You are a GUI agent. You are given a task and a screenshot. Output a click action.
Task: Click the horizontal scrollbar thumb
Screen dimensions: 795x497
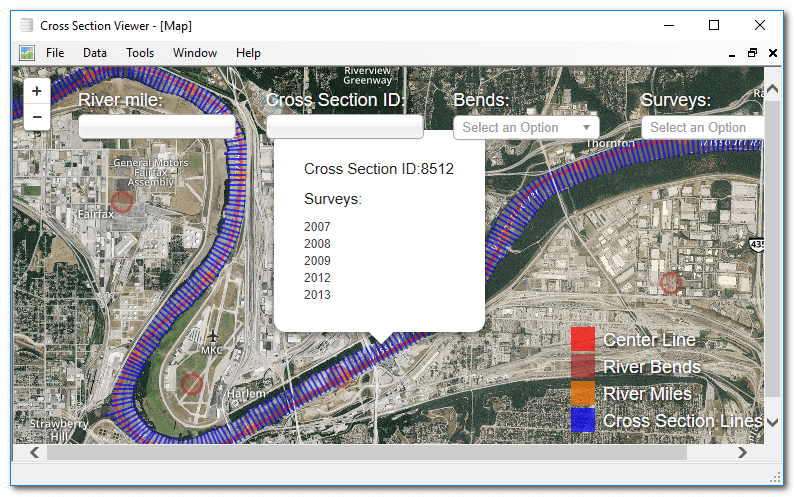pyautogui.click(x=367, y=452)
